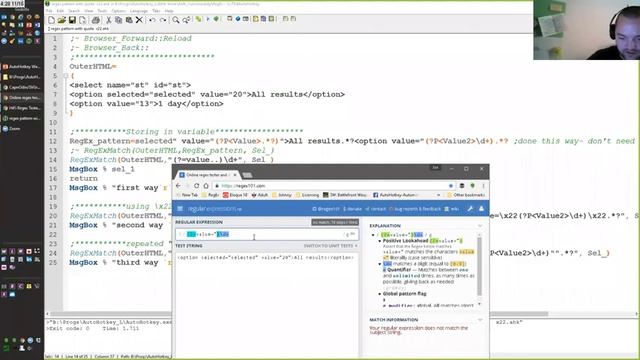Click the New file icon in editor toolbar
This screenshot has height=360, width=640.
[x=51, y=20]
